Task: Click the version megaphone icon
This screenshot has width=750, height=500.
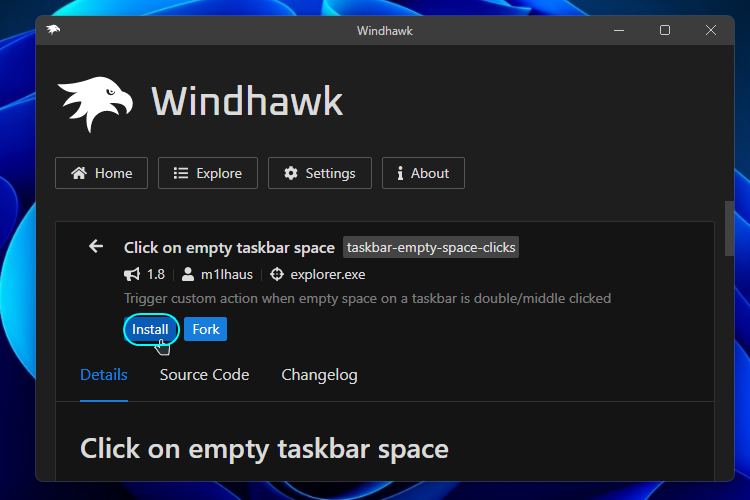Action: coord(132,275)
